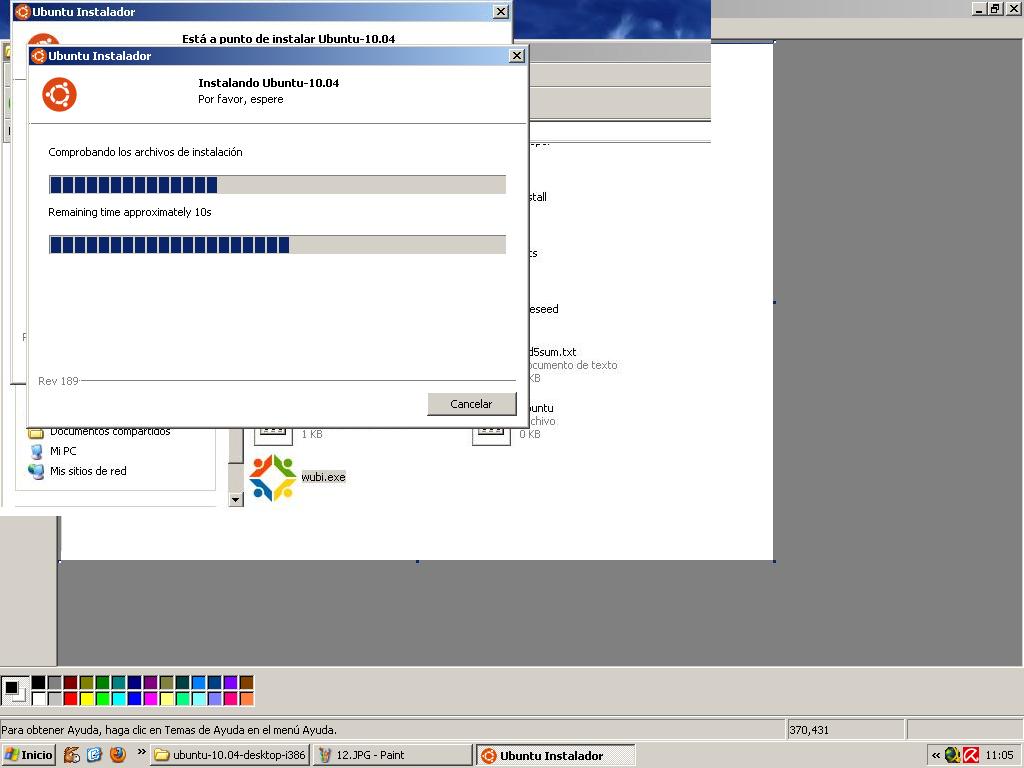Close the background Ubuntu Instalador window
Image resolution: width=1024 pixels, height=768 pixels.
click(x=500, y=11)
